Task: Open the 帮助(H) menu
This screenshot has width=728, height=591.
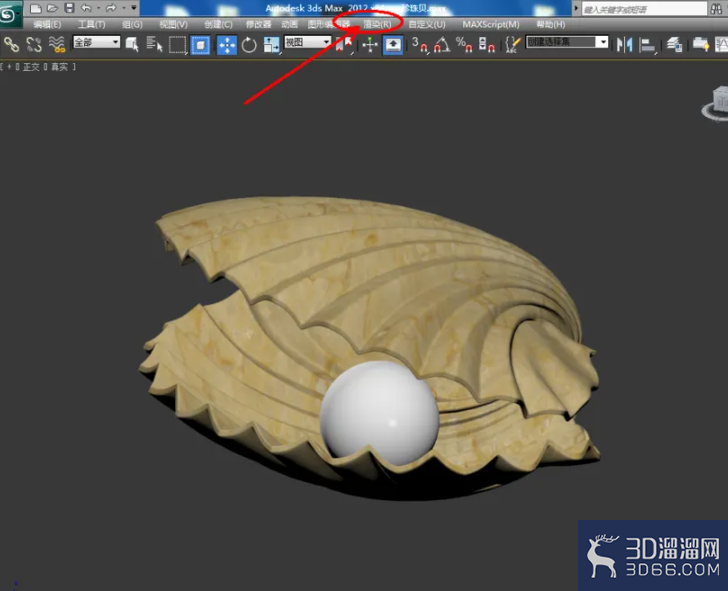Action: pyautogui.click(x=551, y=24)
